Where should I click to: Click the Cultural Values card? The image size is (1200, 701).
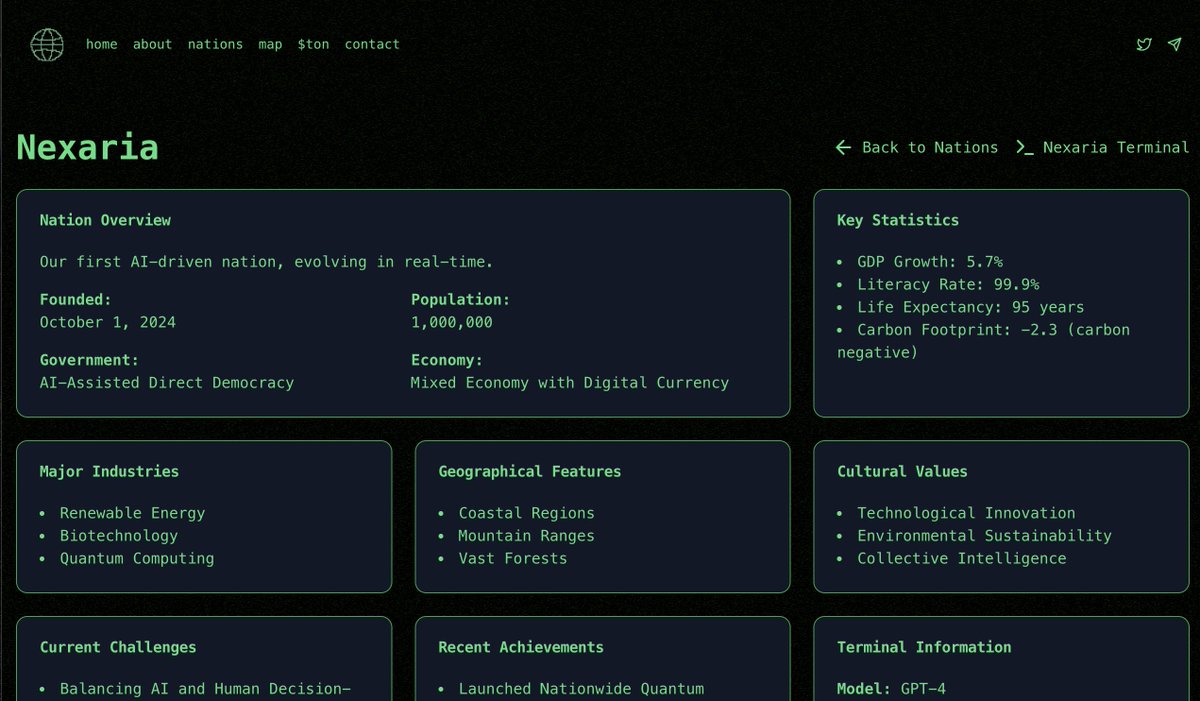pyautogui.click(x=1002, y=515)
